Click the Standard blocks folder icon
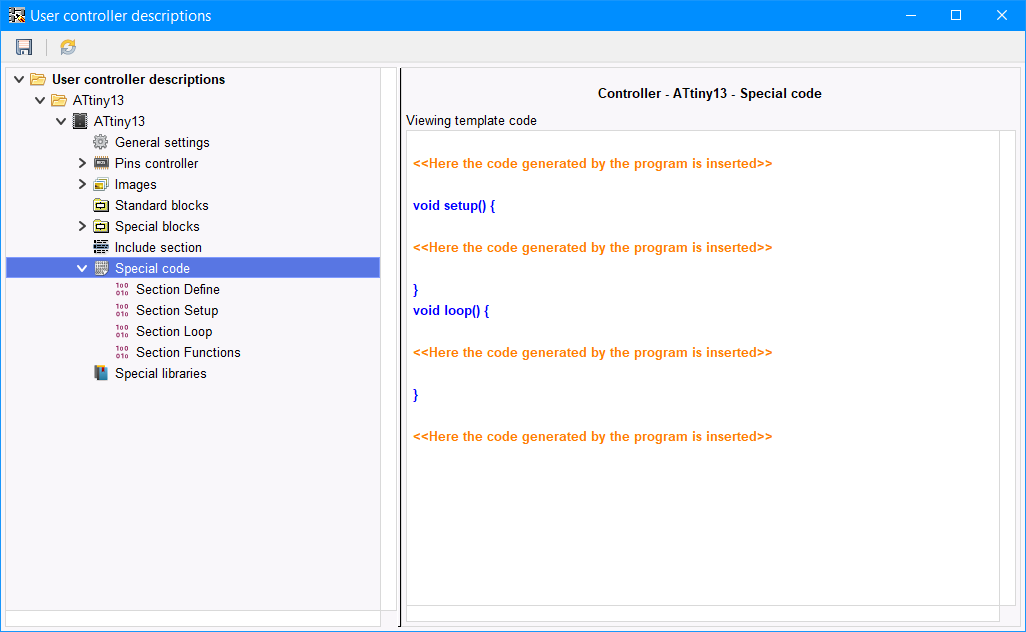This screenshot has width=1026, height=632. 101,205
